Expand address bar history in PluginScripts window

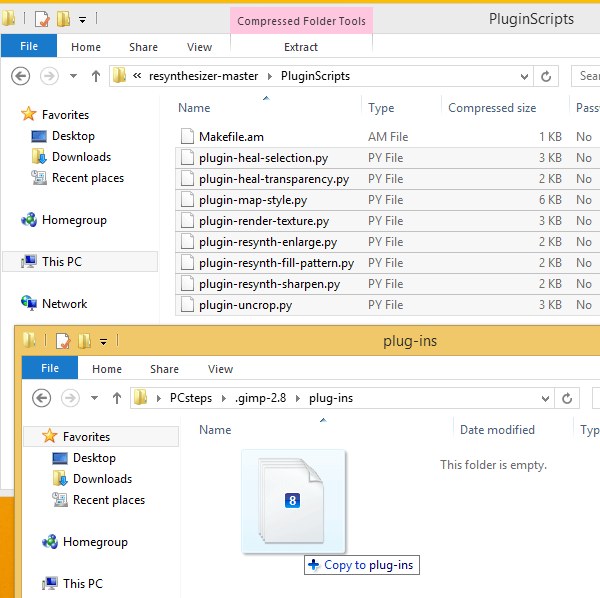point(525,77)
